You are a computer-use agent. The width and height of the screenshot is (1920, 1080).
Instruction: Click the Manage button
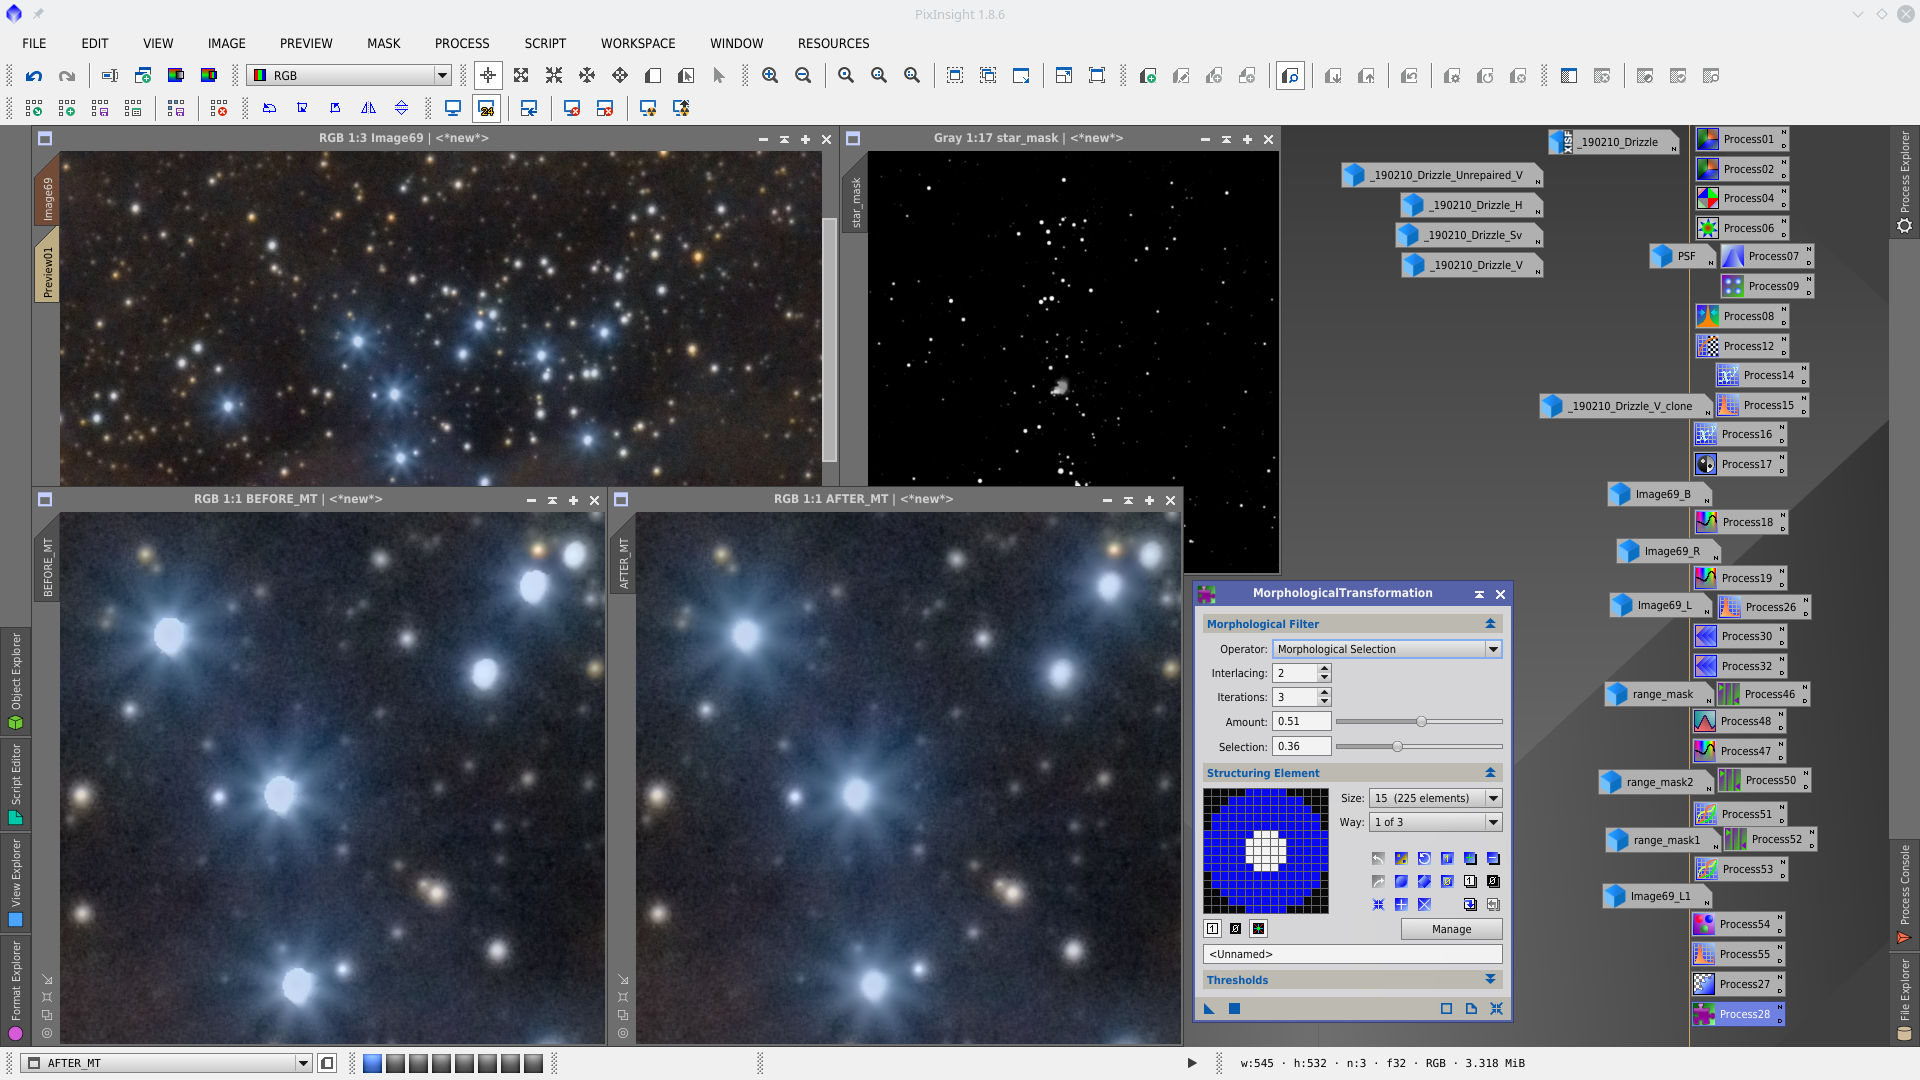pos(1450,929)
